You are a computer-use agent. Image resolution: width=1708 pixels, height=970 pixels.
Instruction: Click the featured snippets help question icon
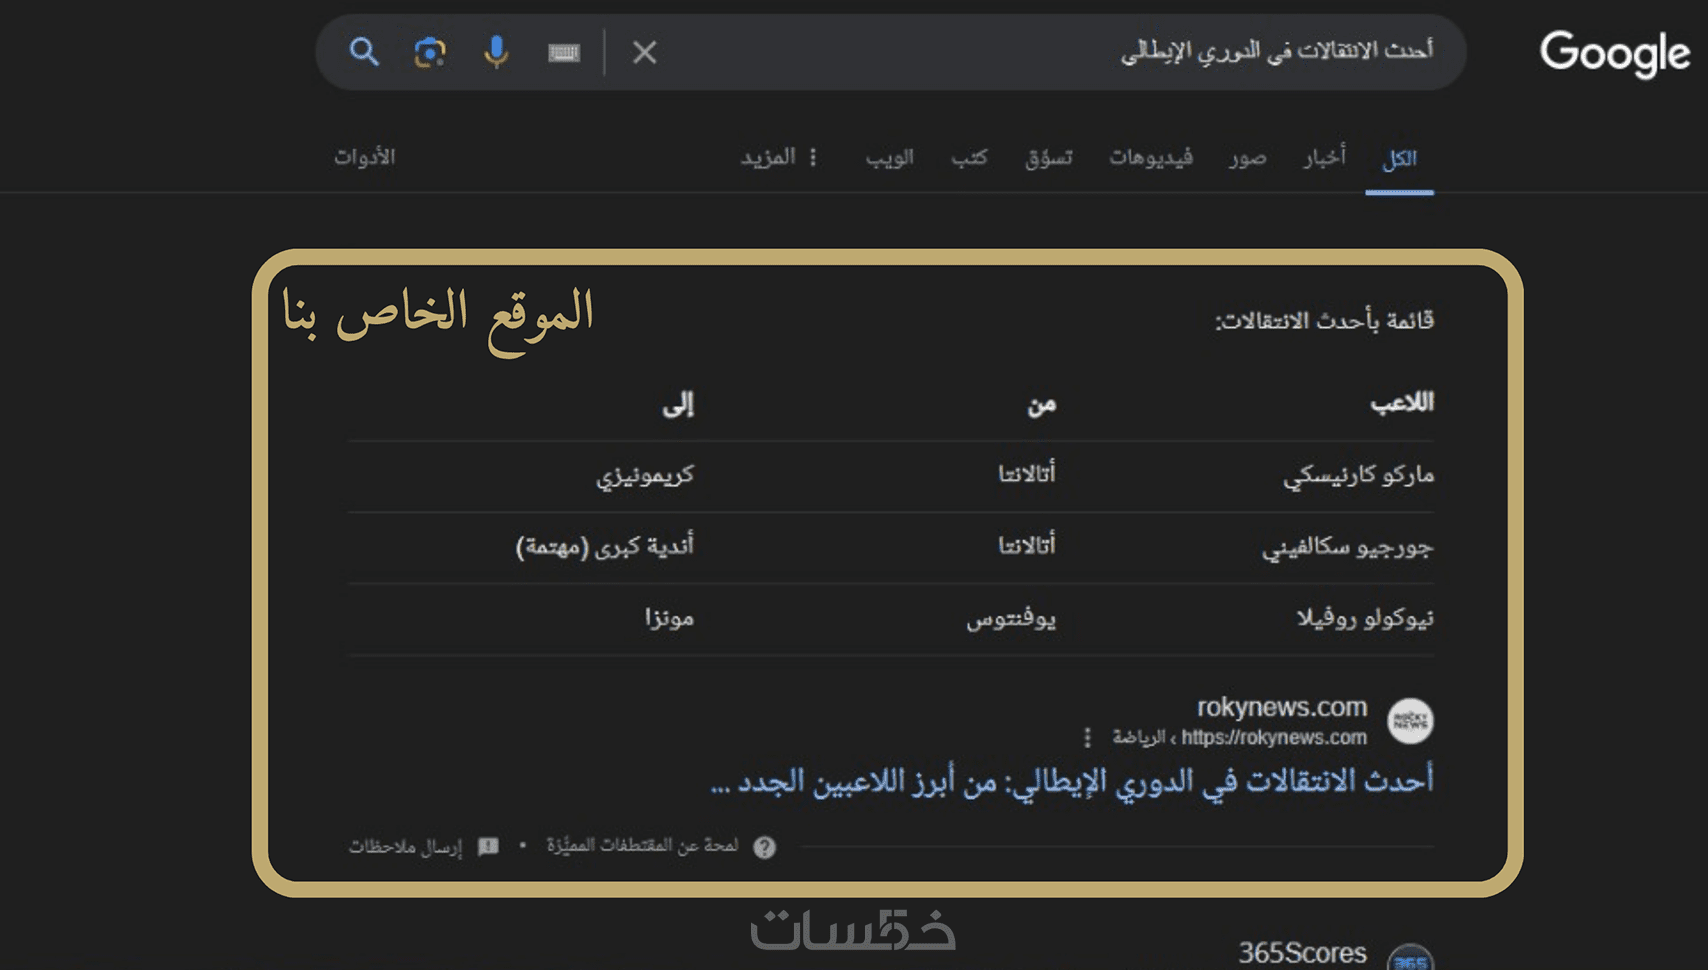(x=765, y=847)
